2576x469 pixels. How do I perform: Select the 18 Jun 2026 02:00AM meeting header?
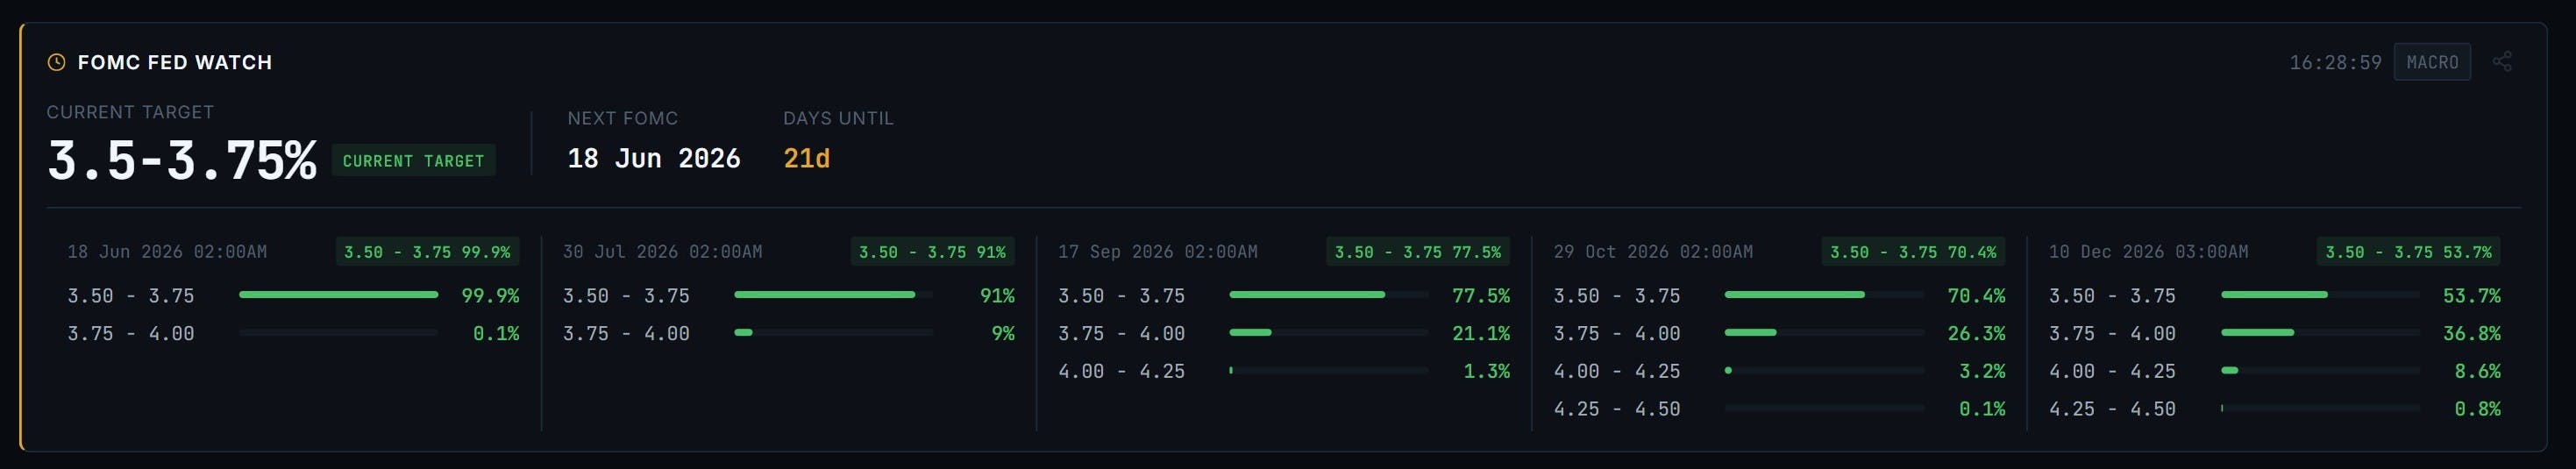pos(167,252)
